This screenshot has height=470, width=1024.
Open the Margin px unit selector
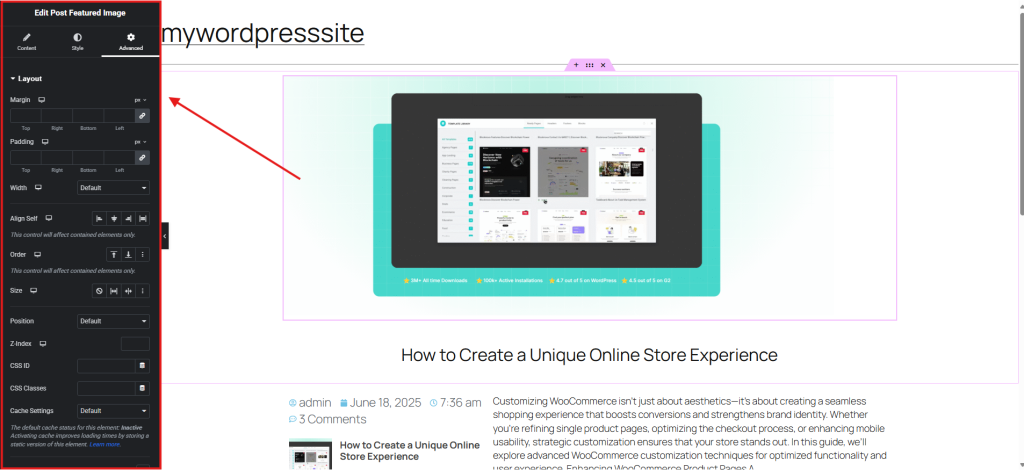[x=140, y=100]
